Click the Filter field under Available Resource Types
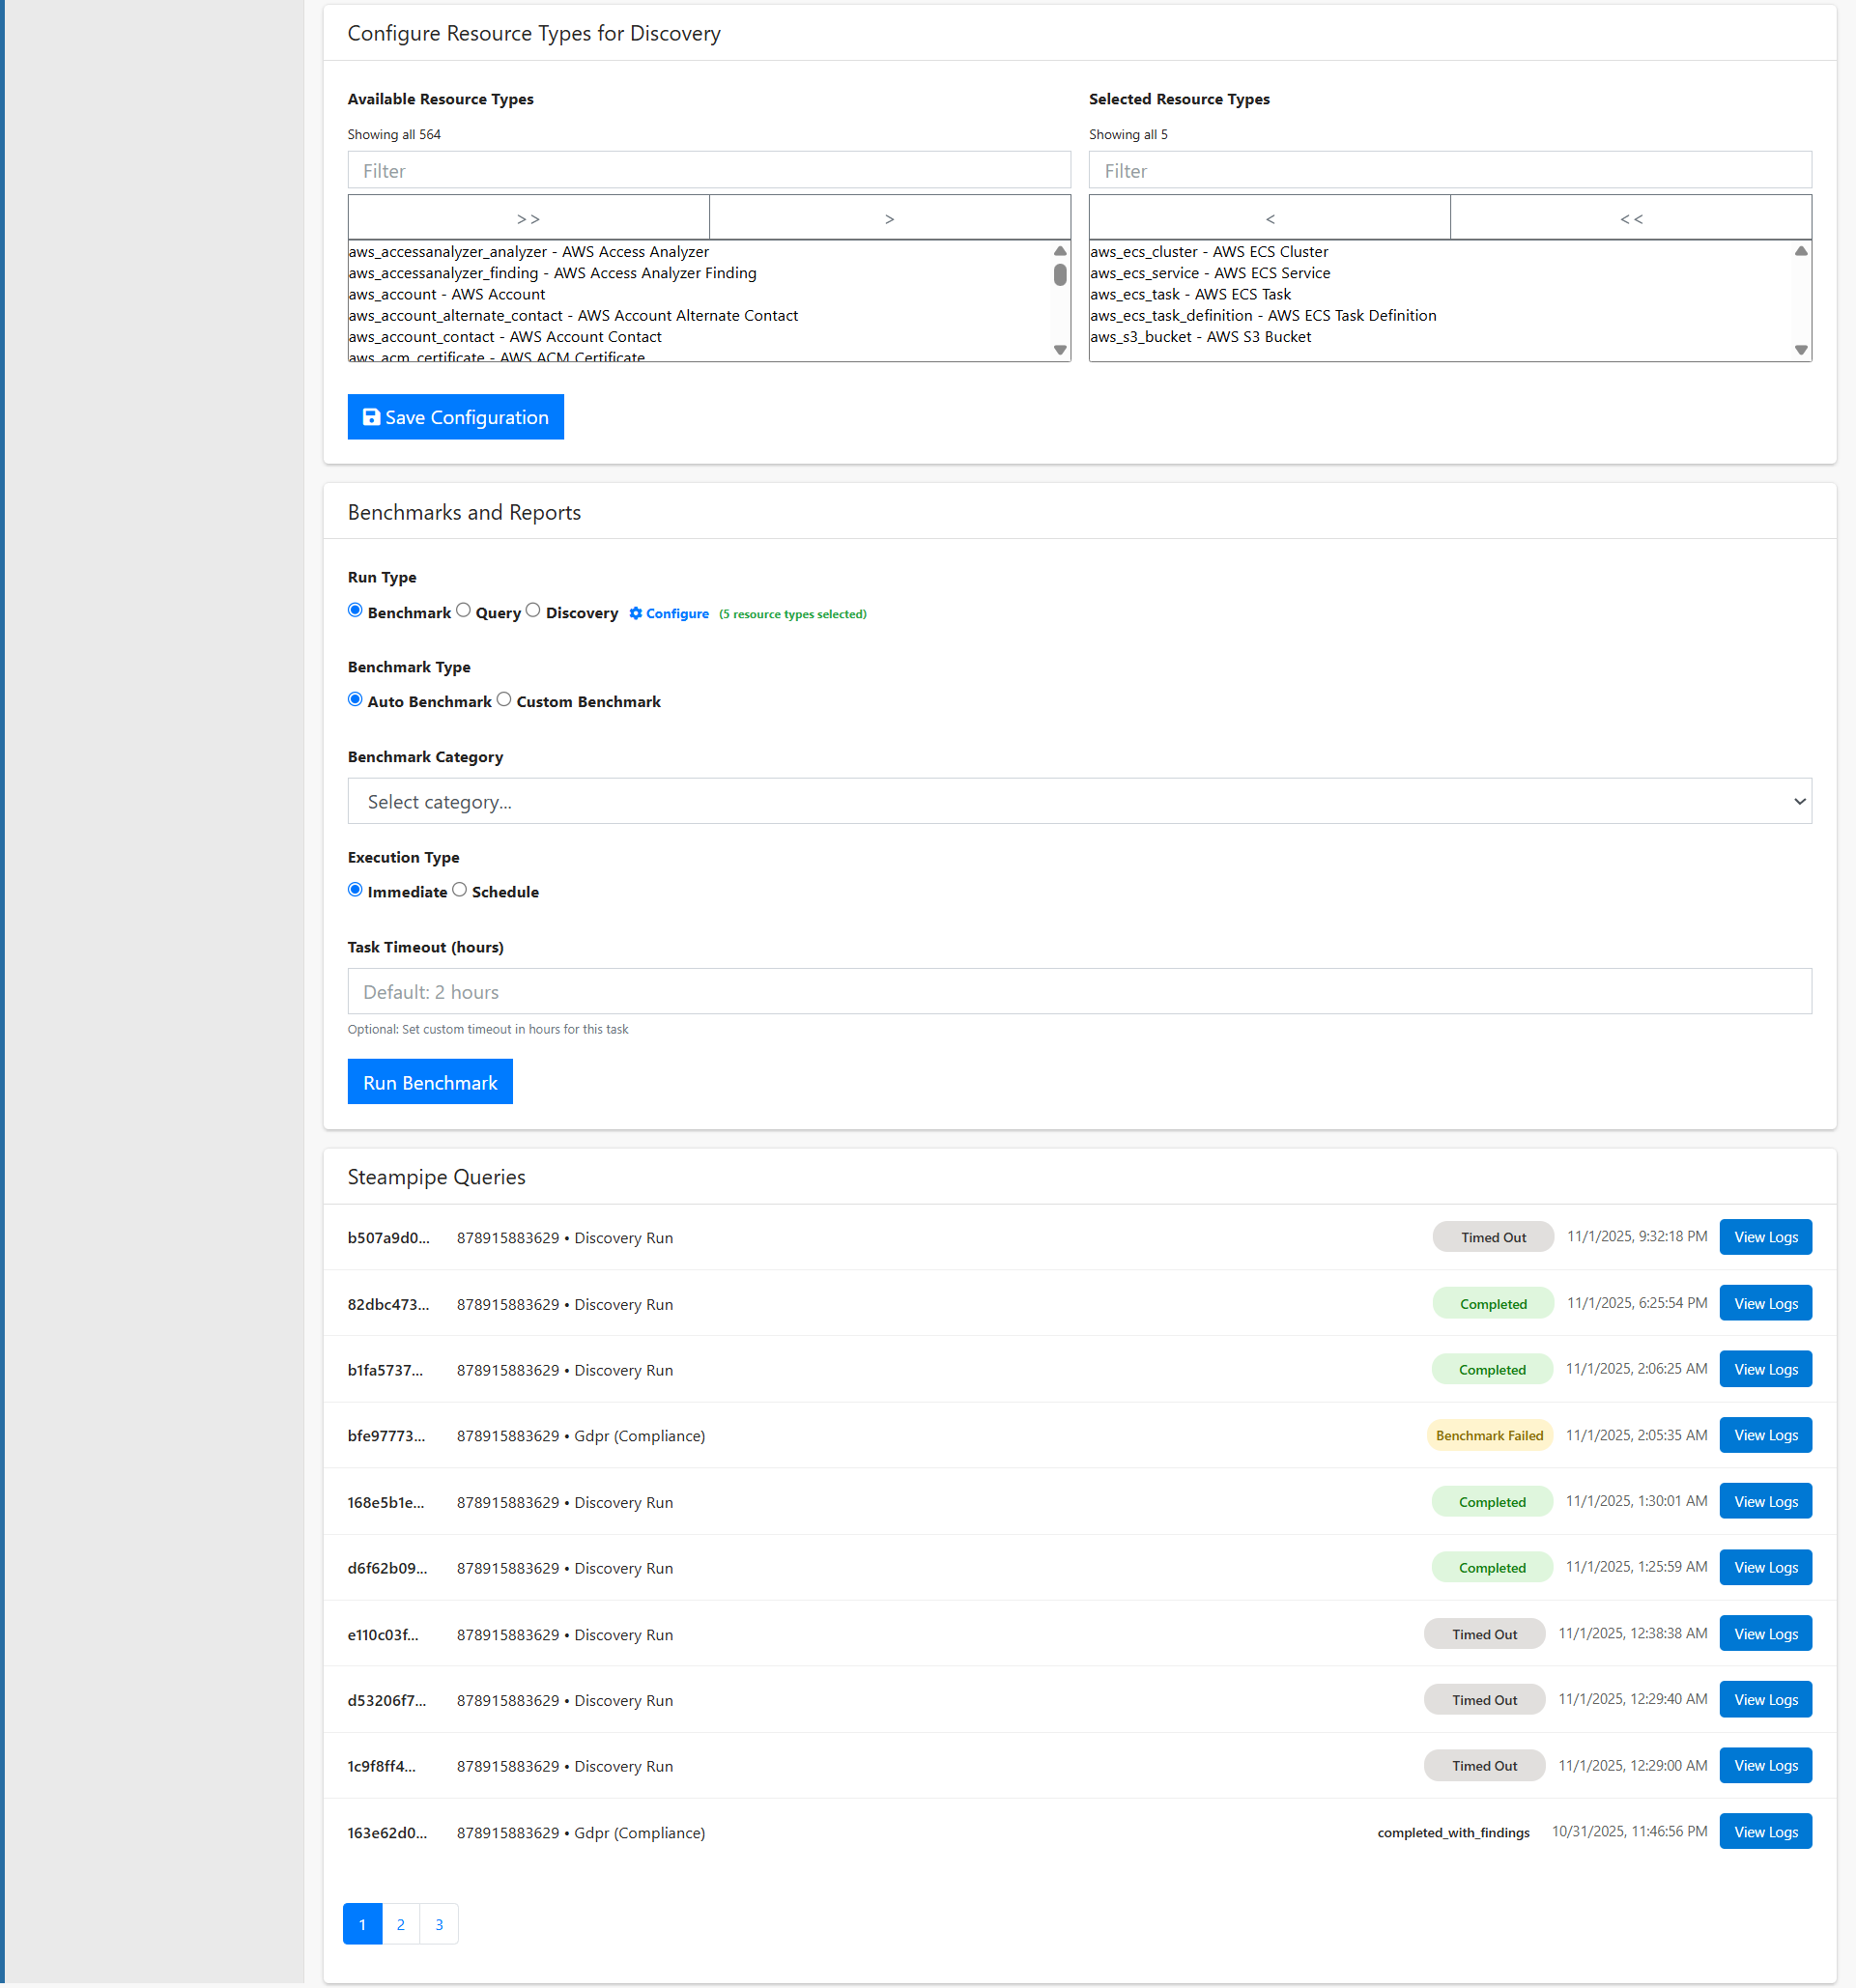1856x1988 pixels. (709, 170)
